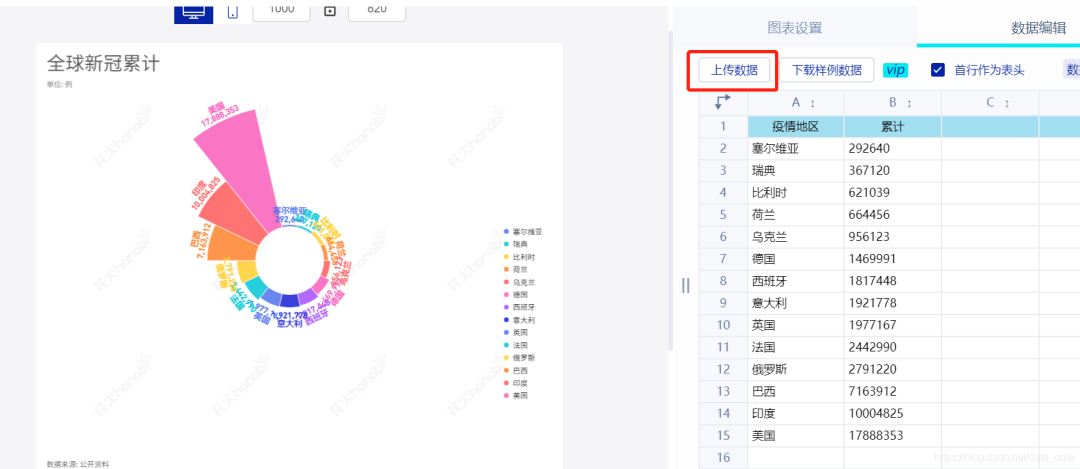
Task: Select the mobile phone preview icon
Action: [233, 12]
